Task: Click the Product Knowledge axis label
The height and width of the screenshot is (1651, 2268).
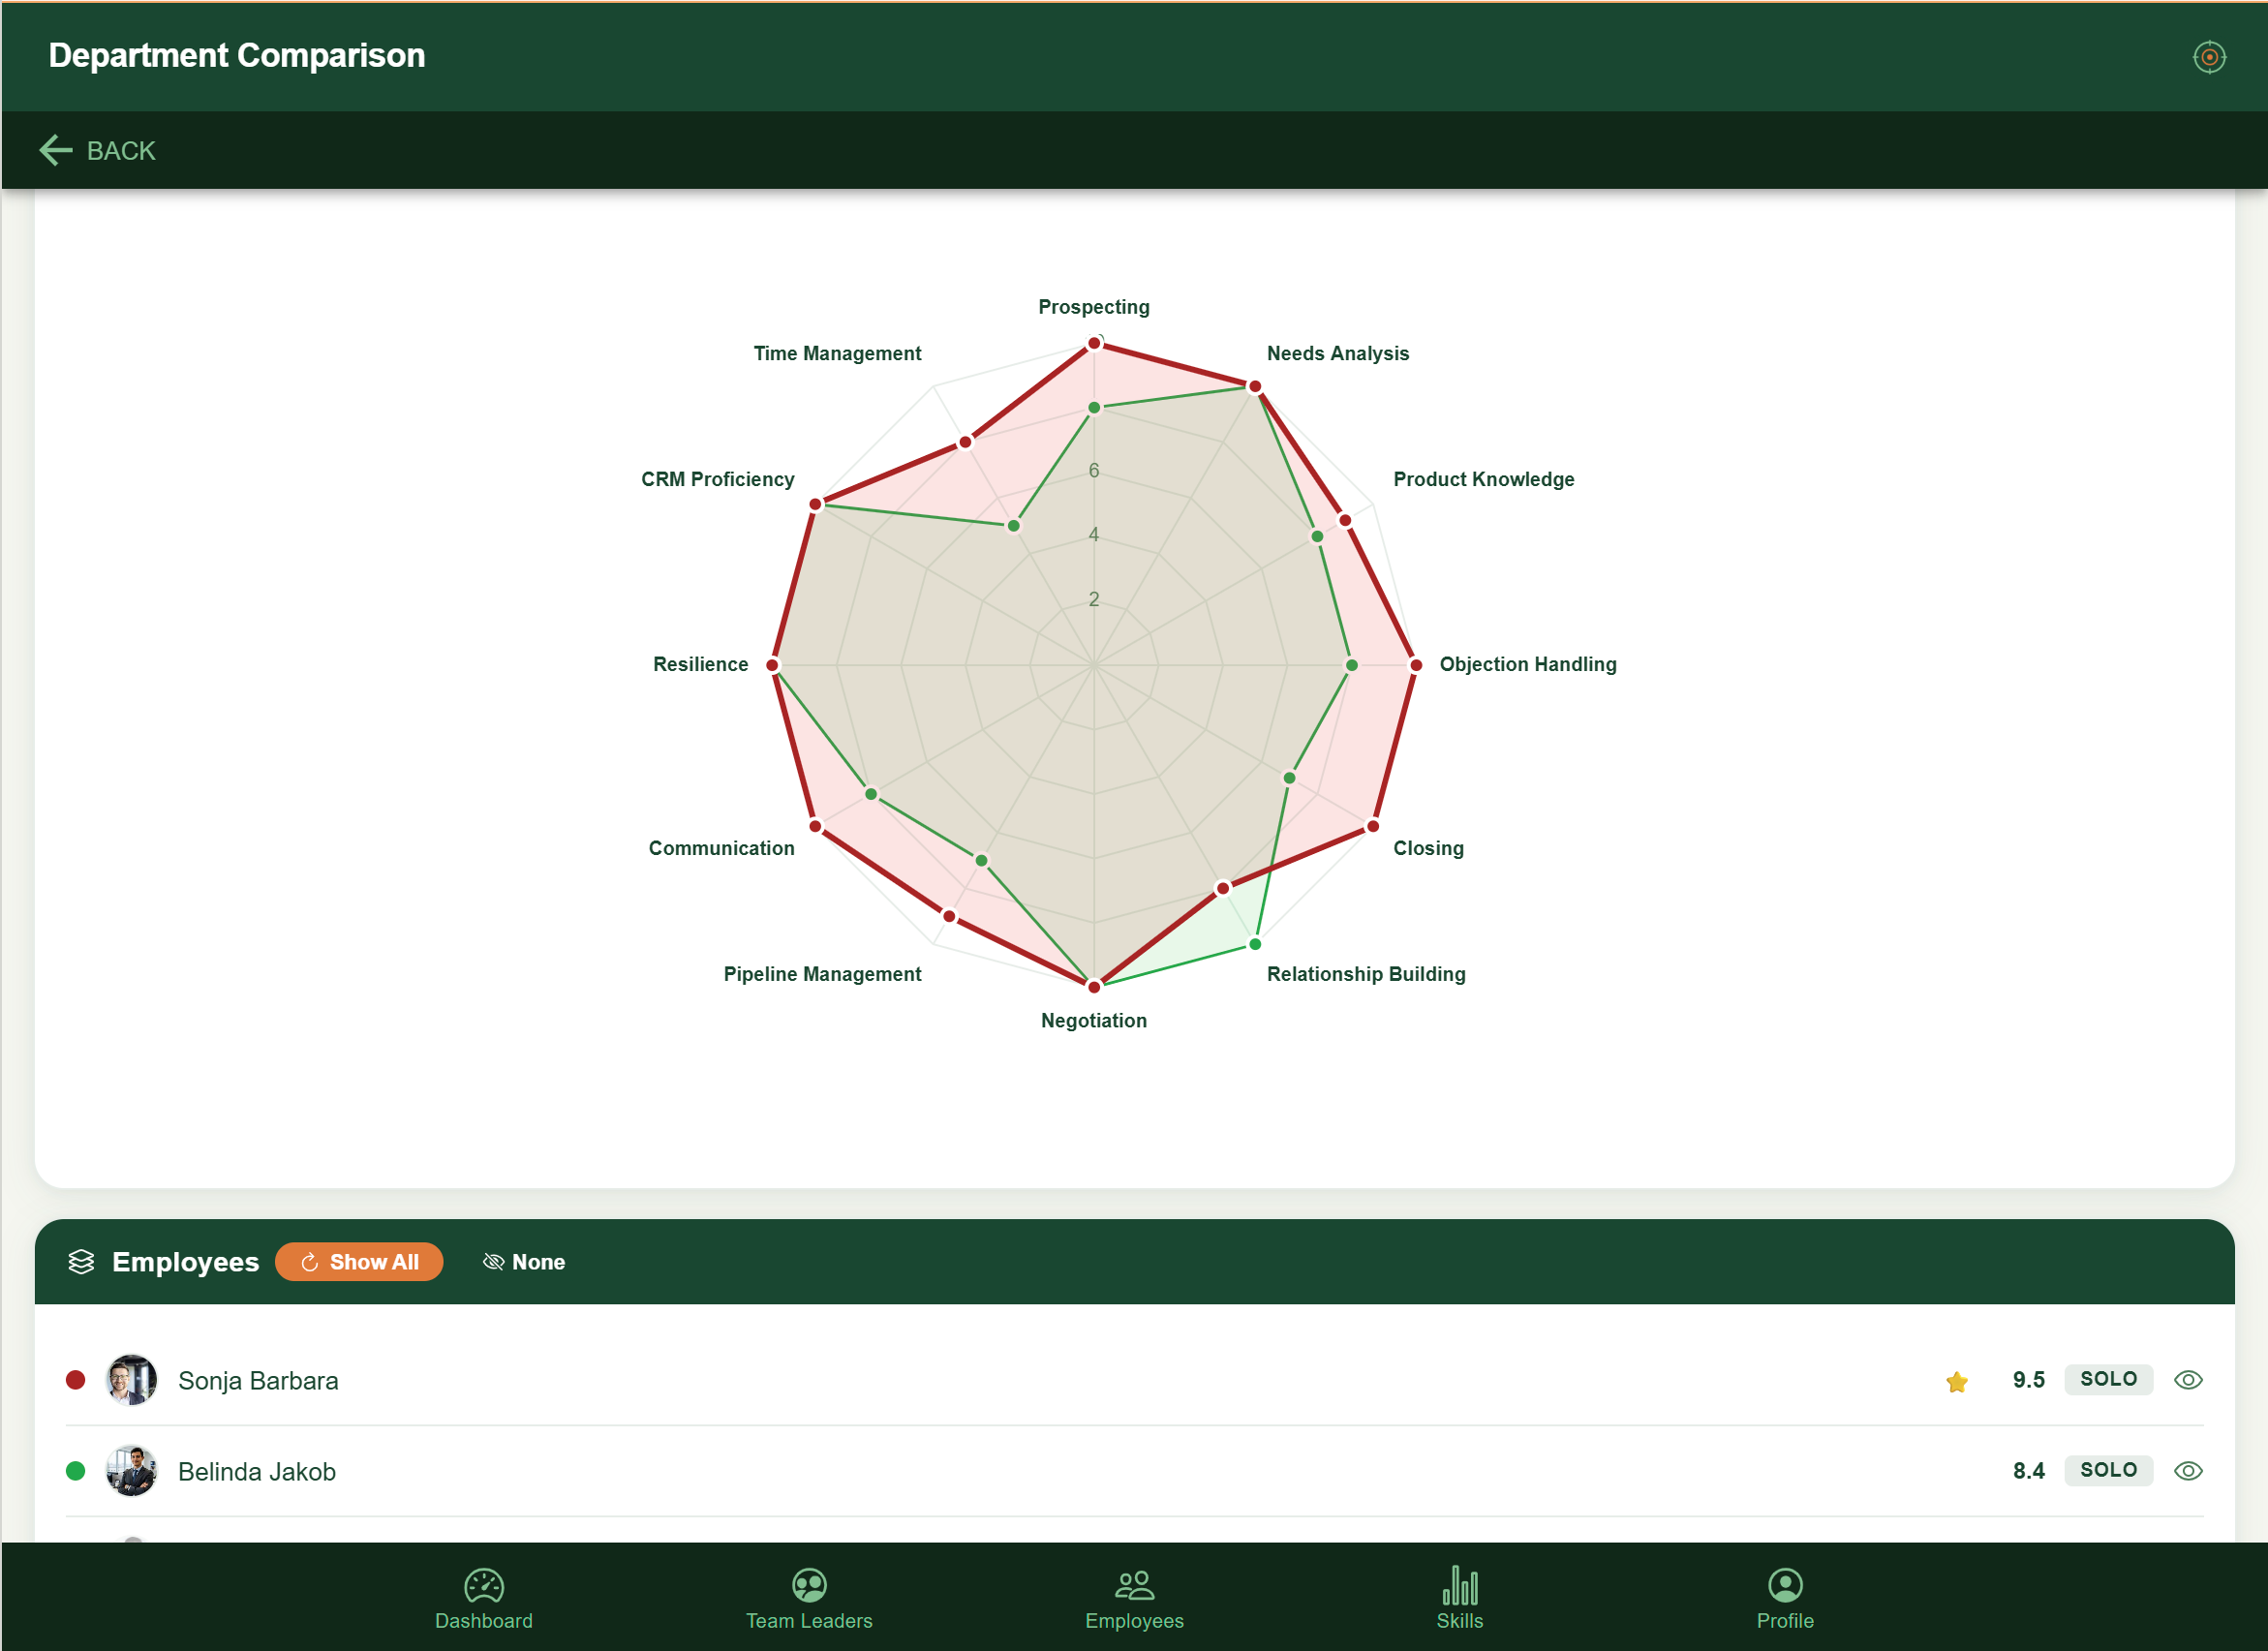Action: point(1483,479)
